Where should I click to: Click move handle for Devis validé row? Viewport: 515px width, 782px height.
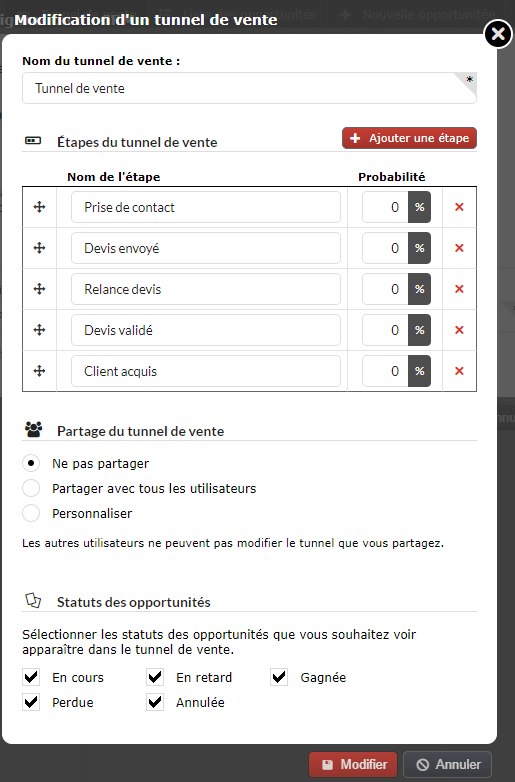39,330
